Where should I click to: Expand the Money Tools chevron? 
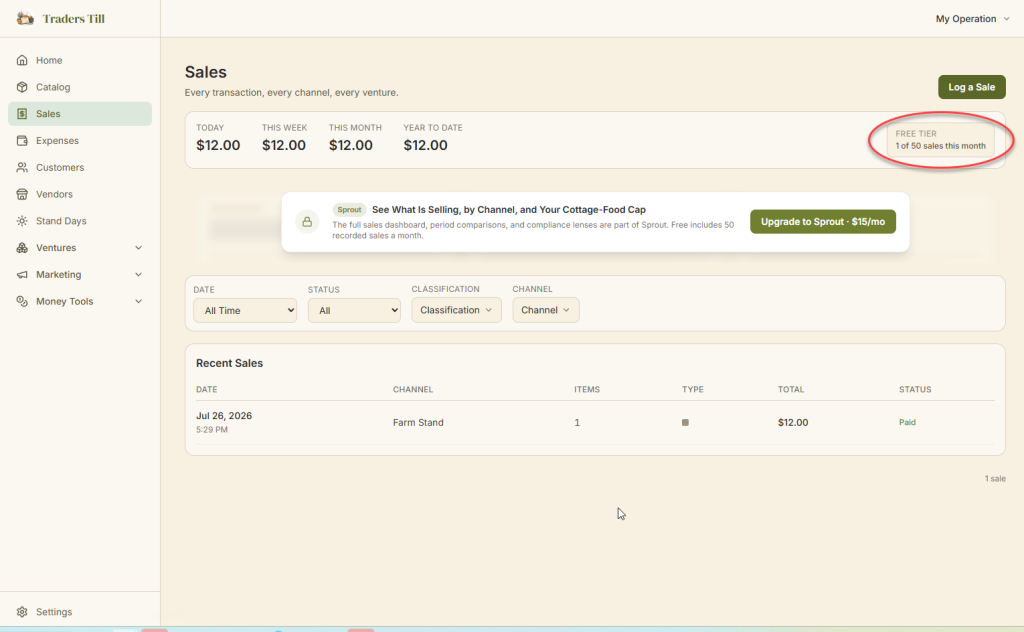[138, 301]
